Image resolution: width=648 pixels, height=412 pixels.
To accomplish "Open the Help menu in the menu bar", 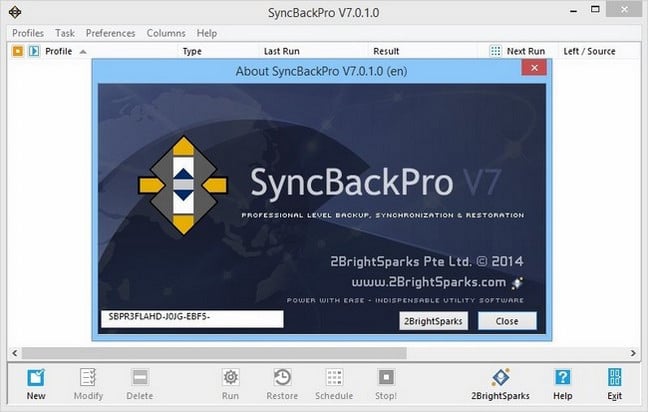I will point(207,33).
